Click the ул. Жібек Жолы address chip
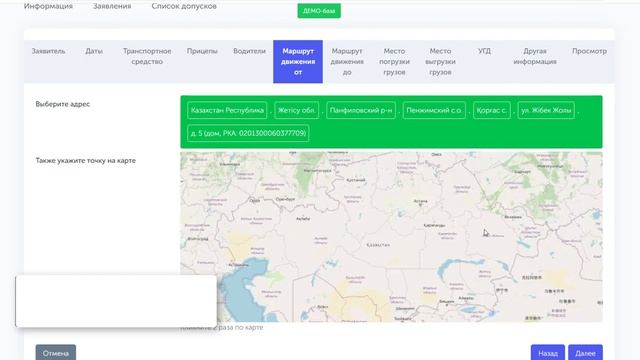 (x=546, y=110)
